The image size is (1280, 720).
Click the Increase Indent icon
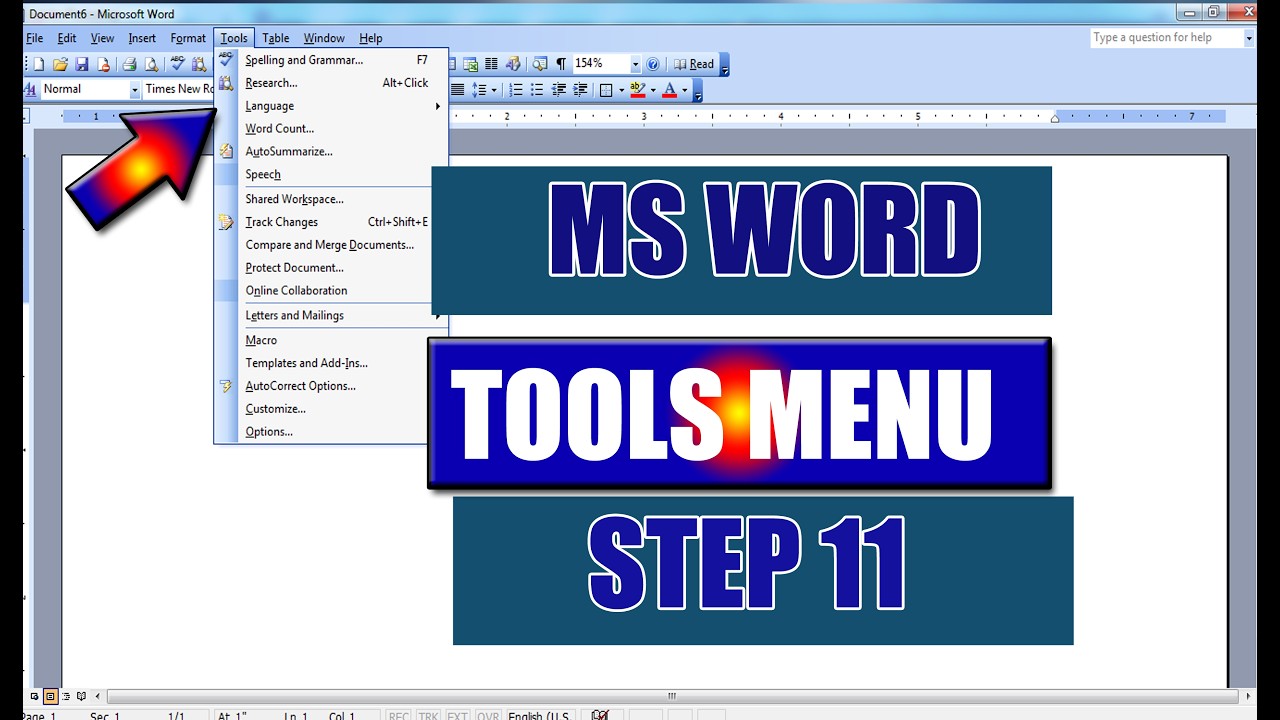point(581,90)
